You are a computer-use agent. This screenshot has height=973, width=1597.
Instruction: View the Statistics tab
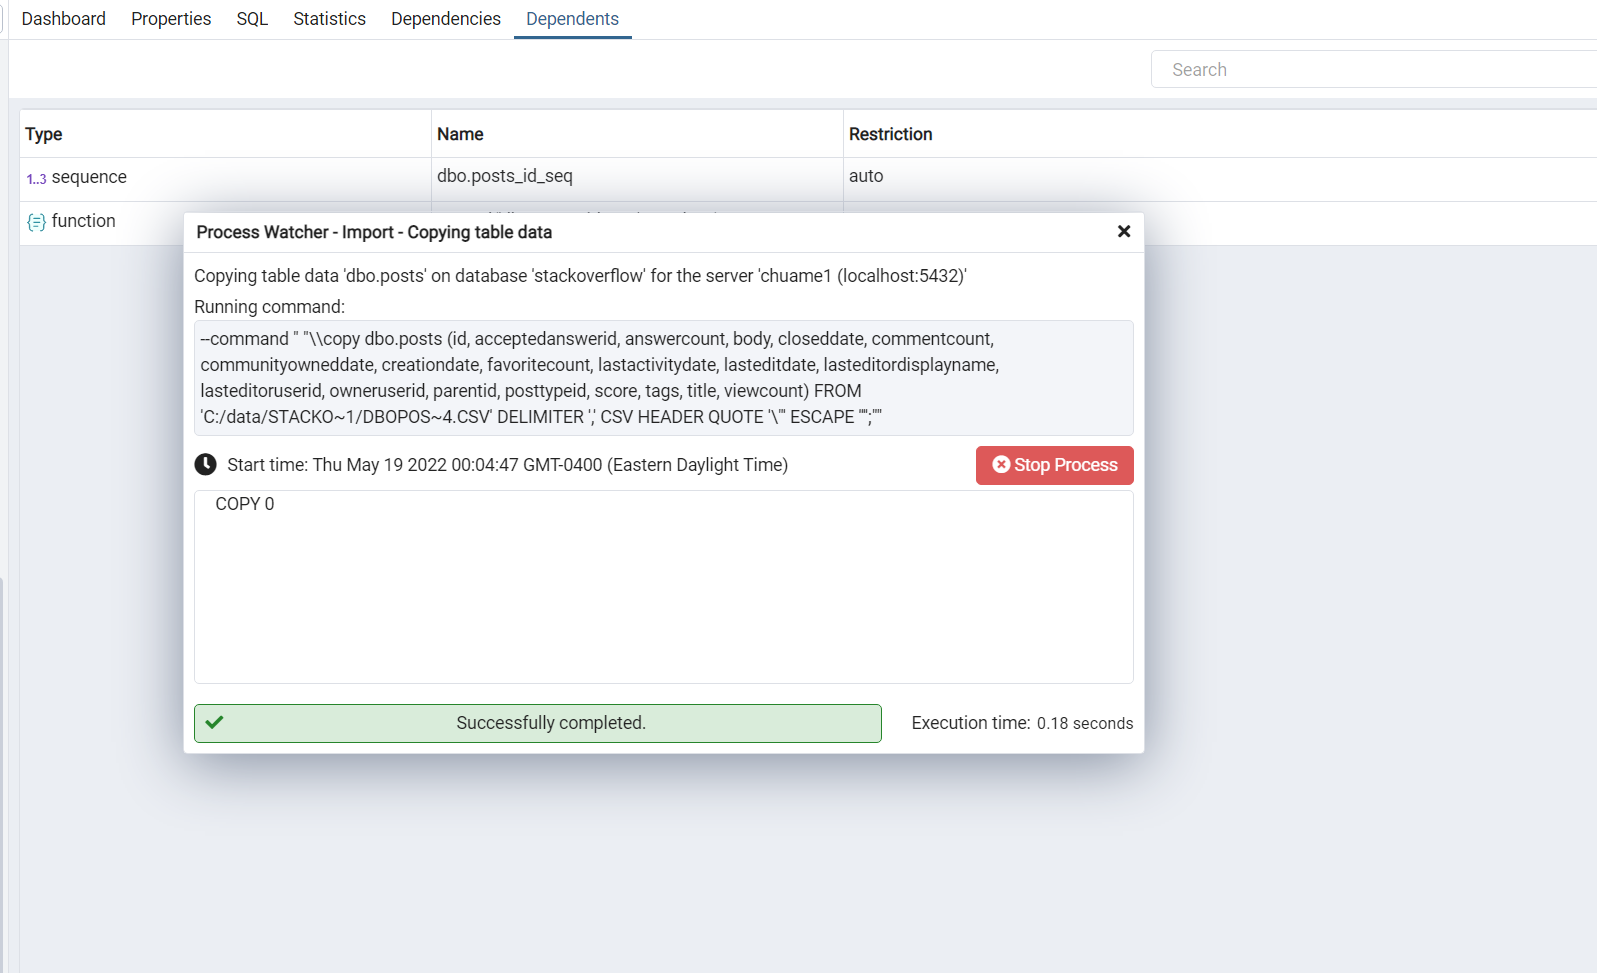pos(329,19)
